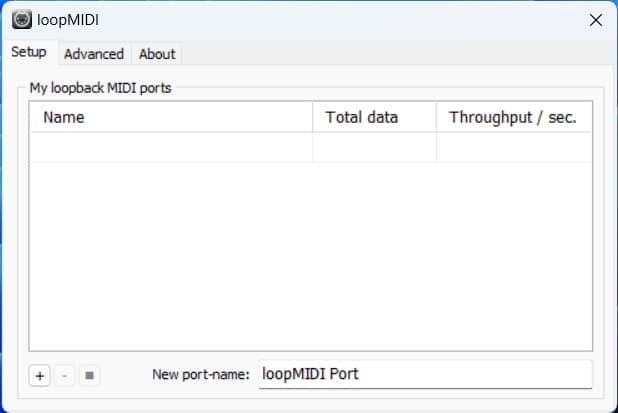Click the "New port-name:" label
This screenshot has width=618, height=413.
point(201,375)
